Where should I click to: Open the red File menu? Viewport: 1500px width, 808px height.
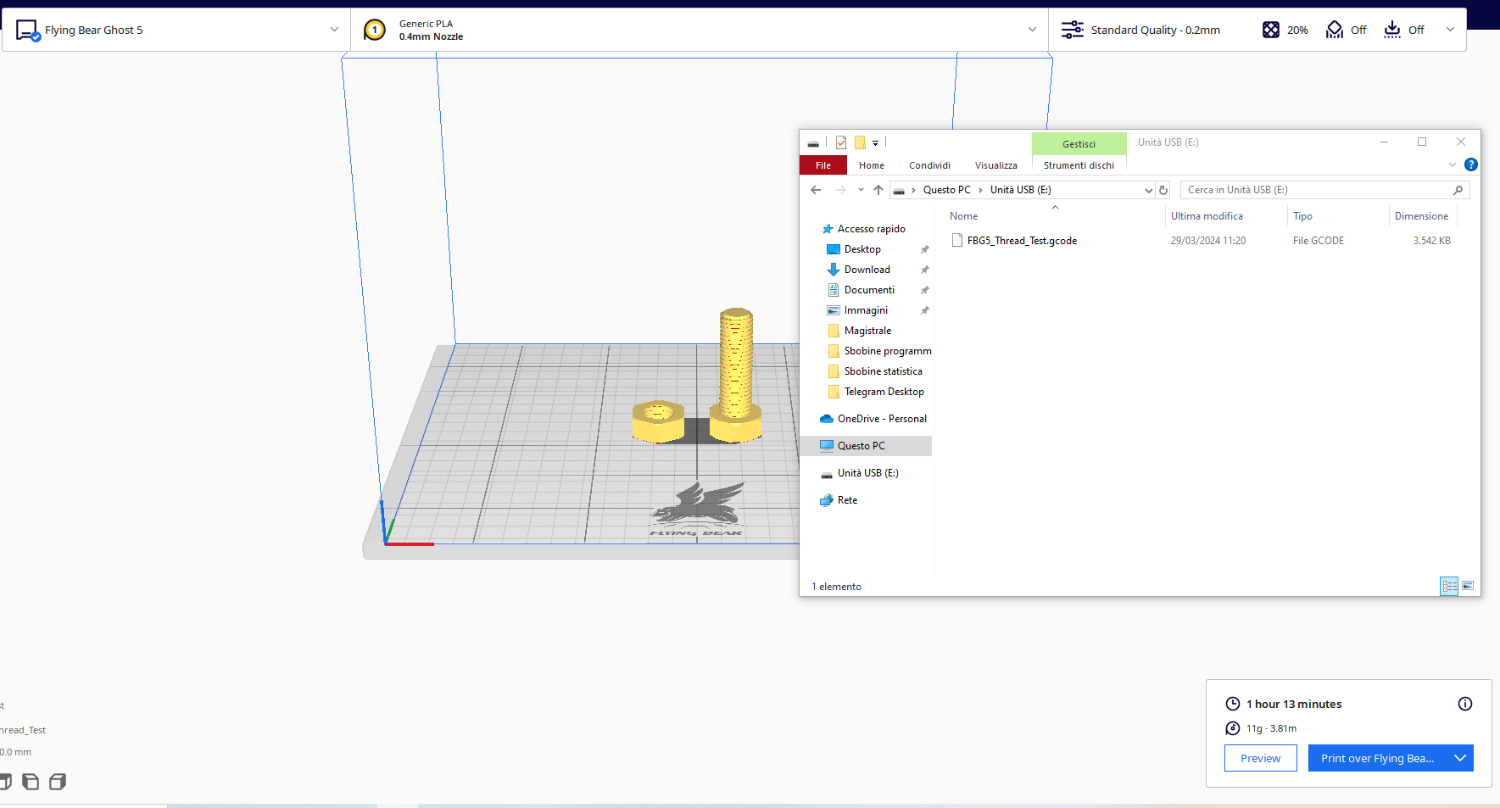click(823, 165)
